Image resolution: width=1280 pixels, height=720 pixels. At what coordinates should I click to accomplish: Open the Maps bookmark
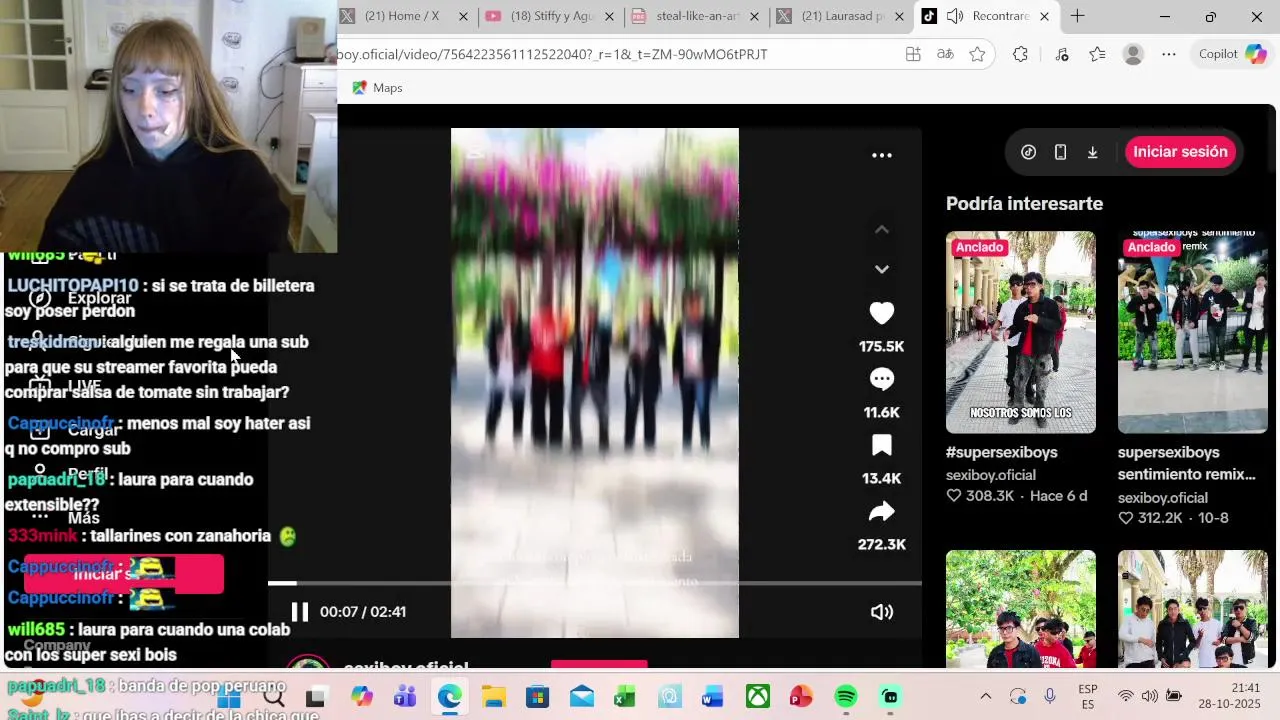[377, 88]
